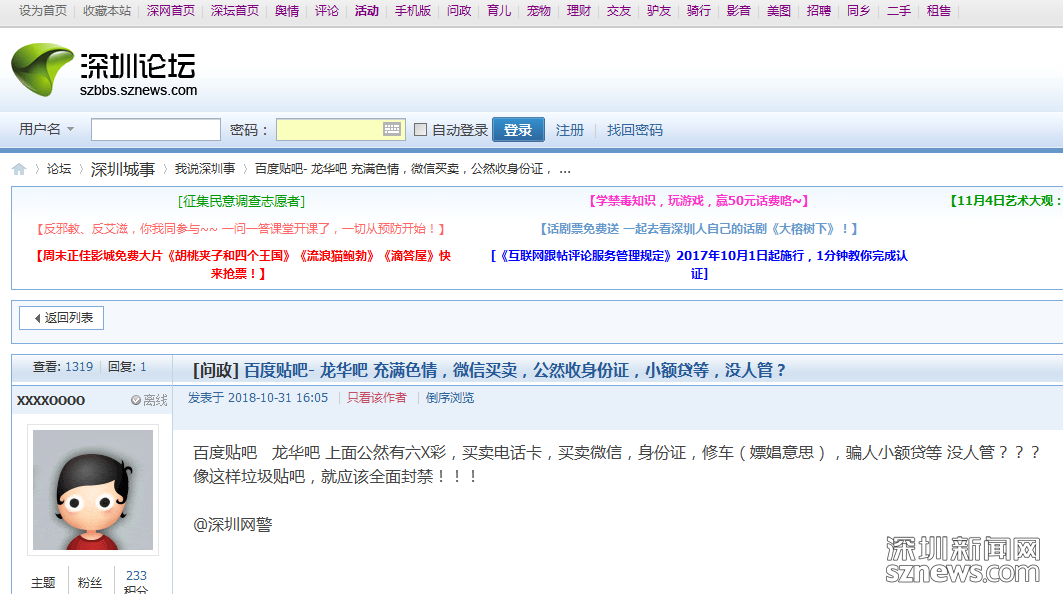
Task: Focus the yellow password input field
Action: click(328, 130)
